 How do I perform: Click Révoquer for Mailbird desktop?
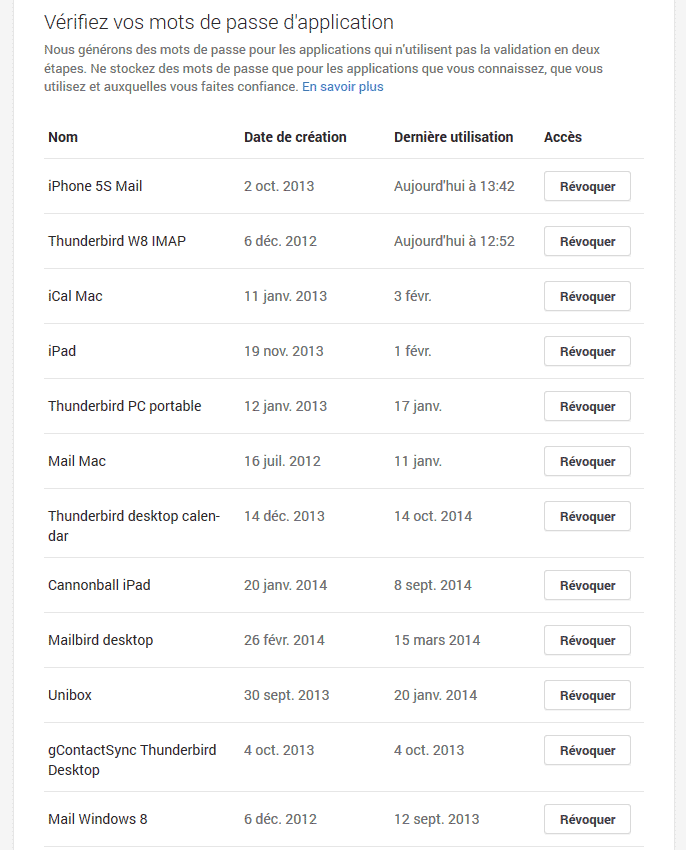pyautogui.click(x=587, y=640)
